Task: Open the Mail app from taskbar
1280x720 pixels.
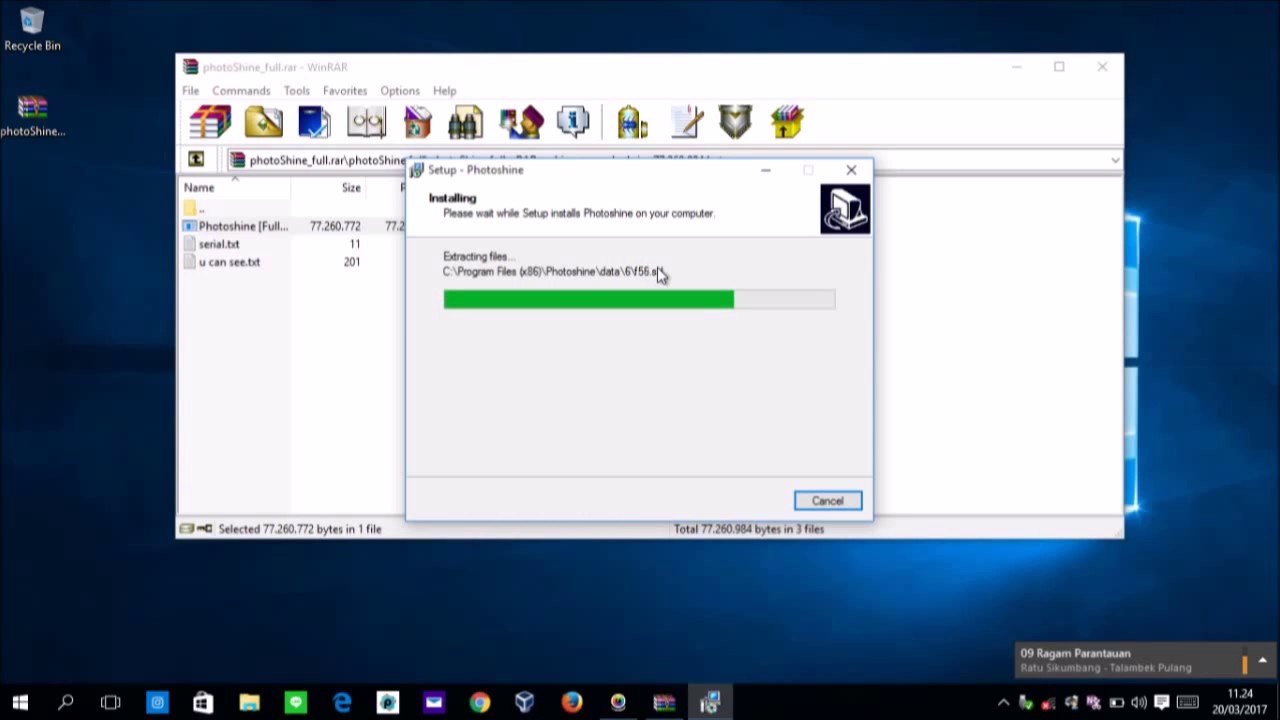Action: [433, 702]
